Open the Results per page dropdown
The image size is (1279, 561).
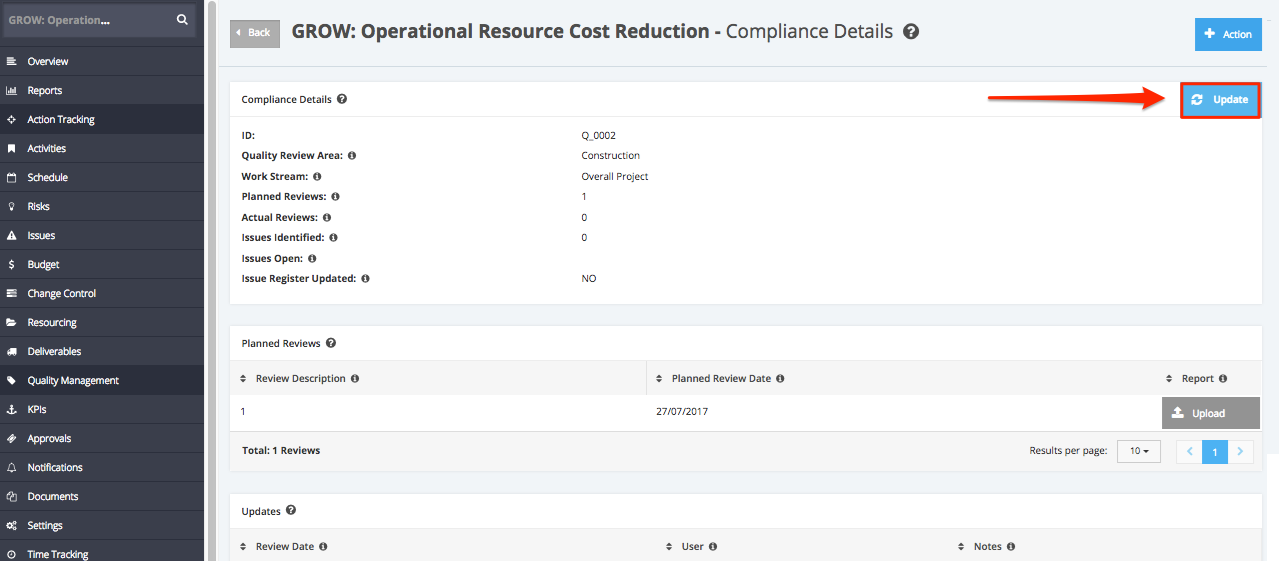(1138, 451)
